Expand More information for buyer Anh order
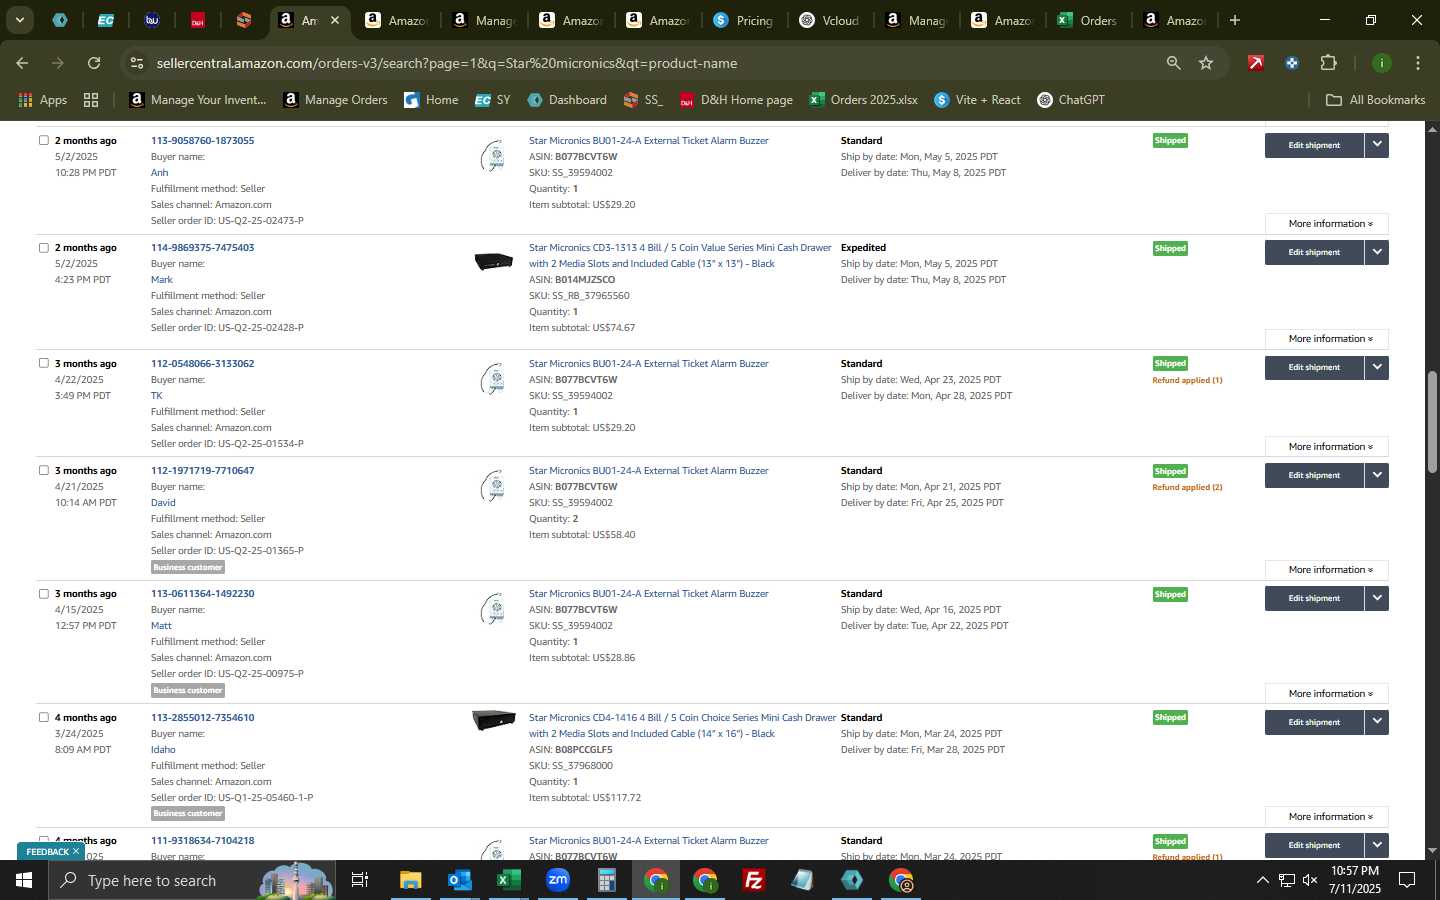Viewport: 1440px width, 900px height. pos(1327,224)
